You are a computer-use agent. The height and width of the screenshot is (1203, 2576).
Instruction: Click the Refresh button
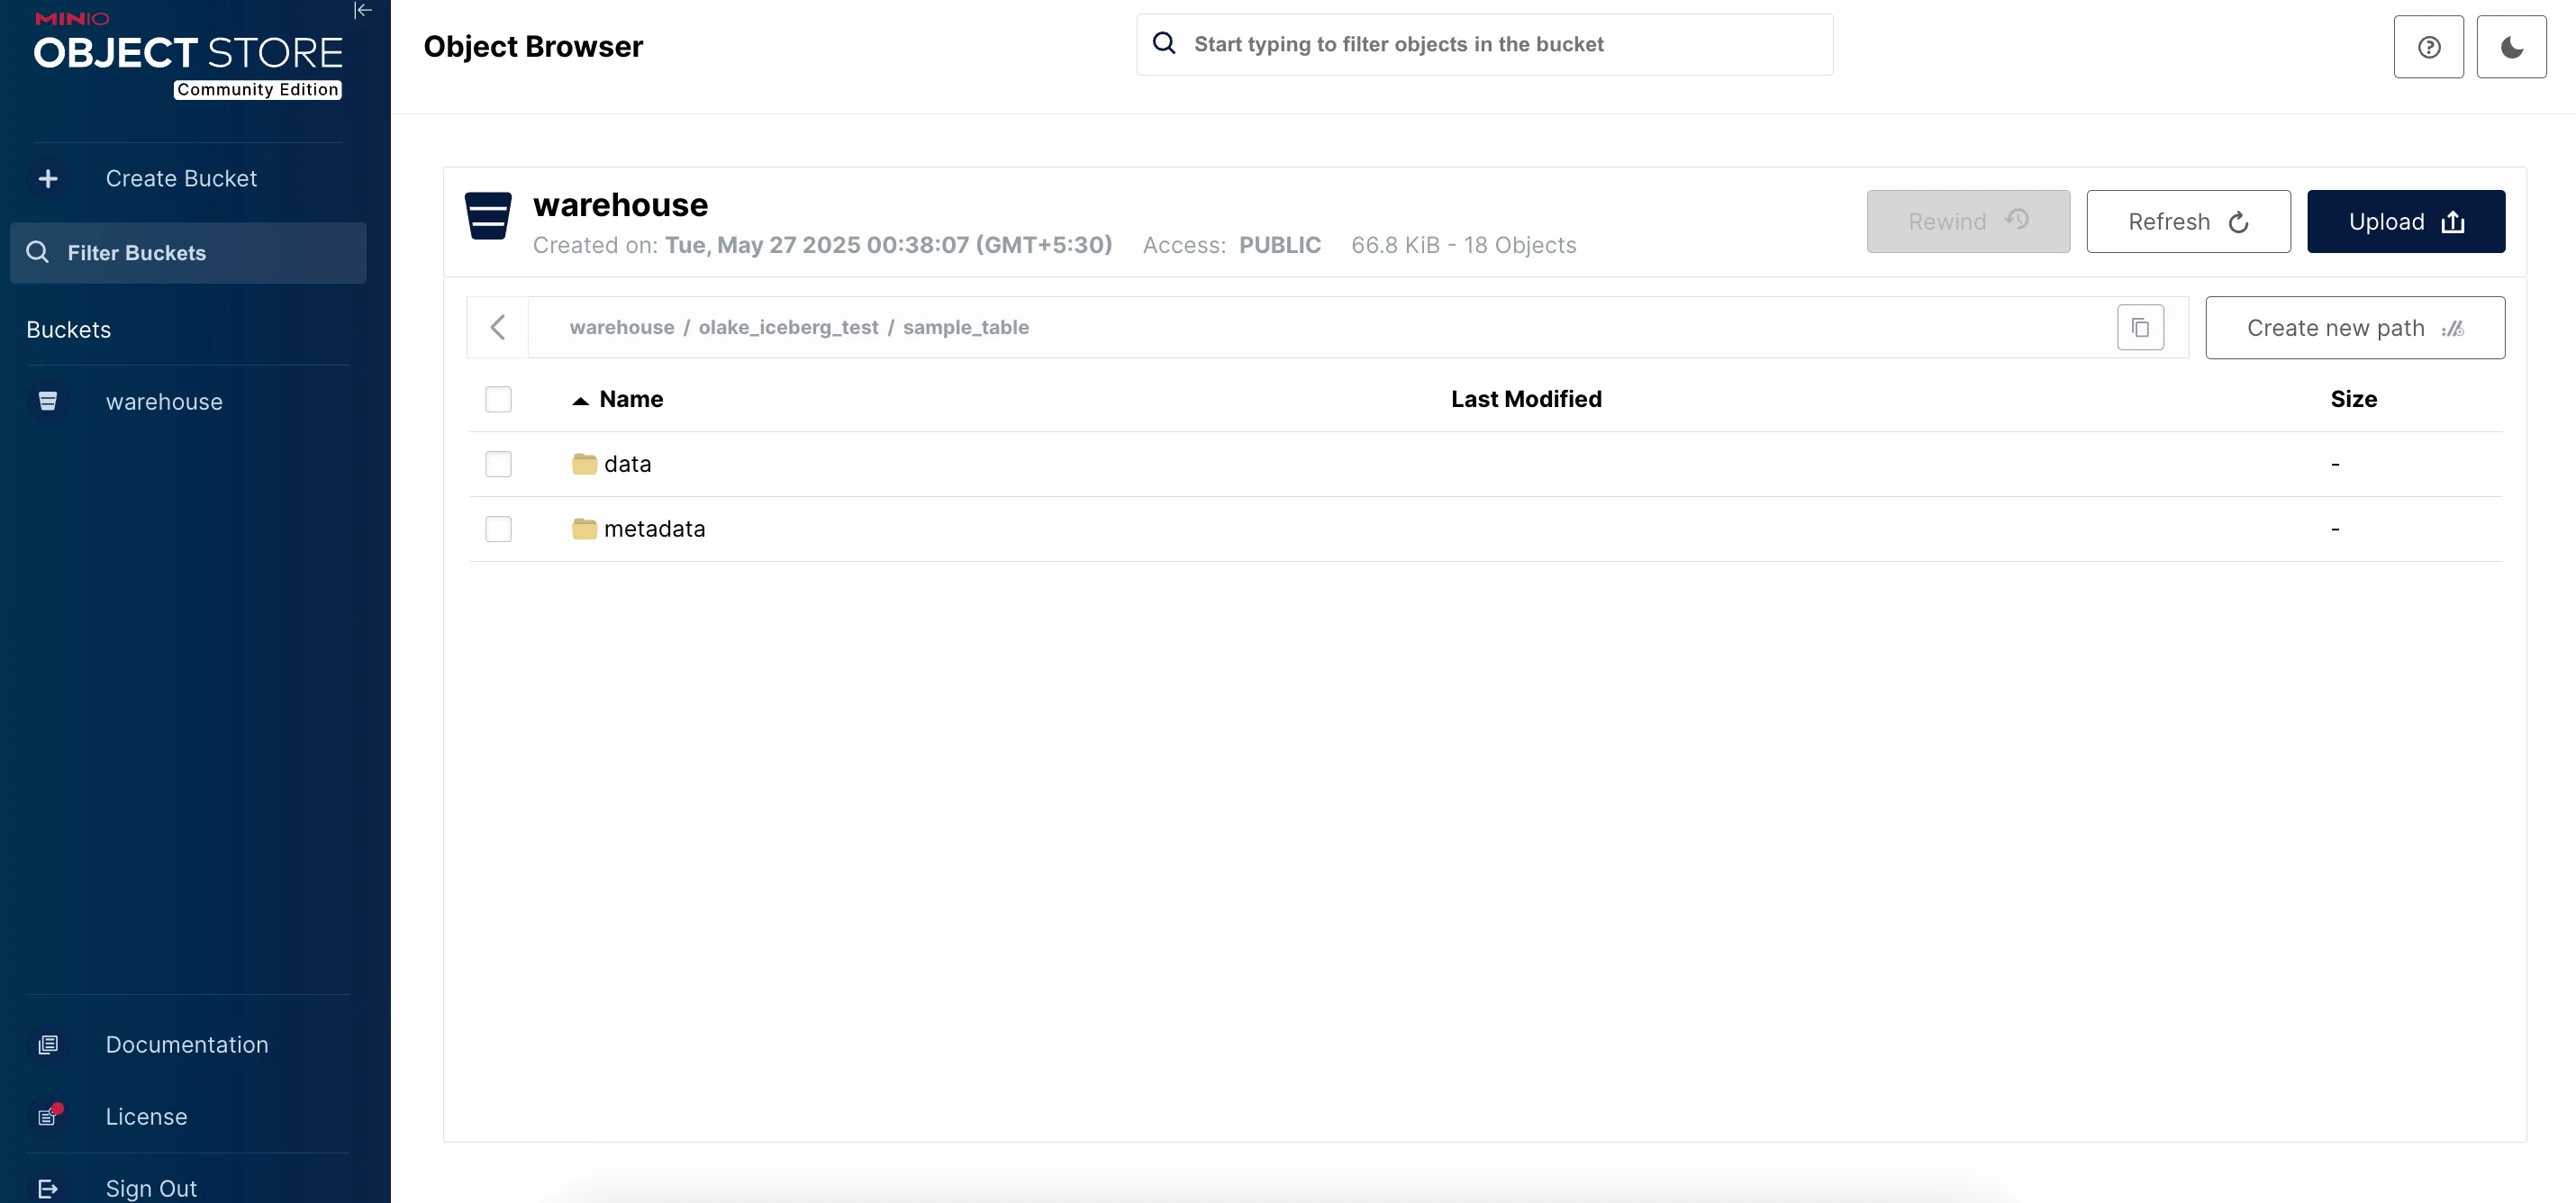click(2188, 222)
